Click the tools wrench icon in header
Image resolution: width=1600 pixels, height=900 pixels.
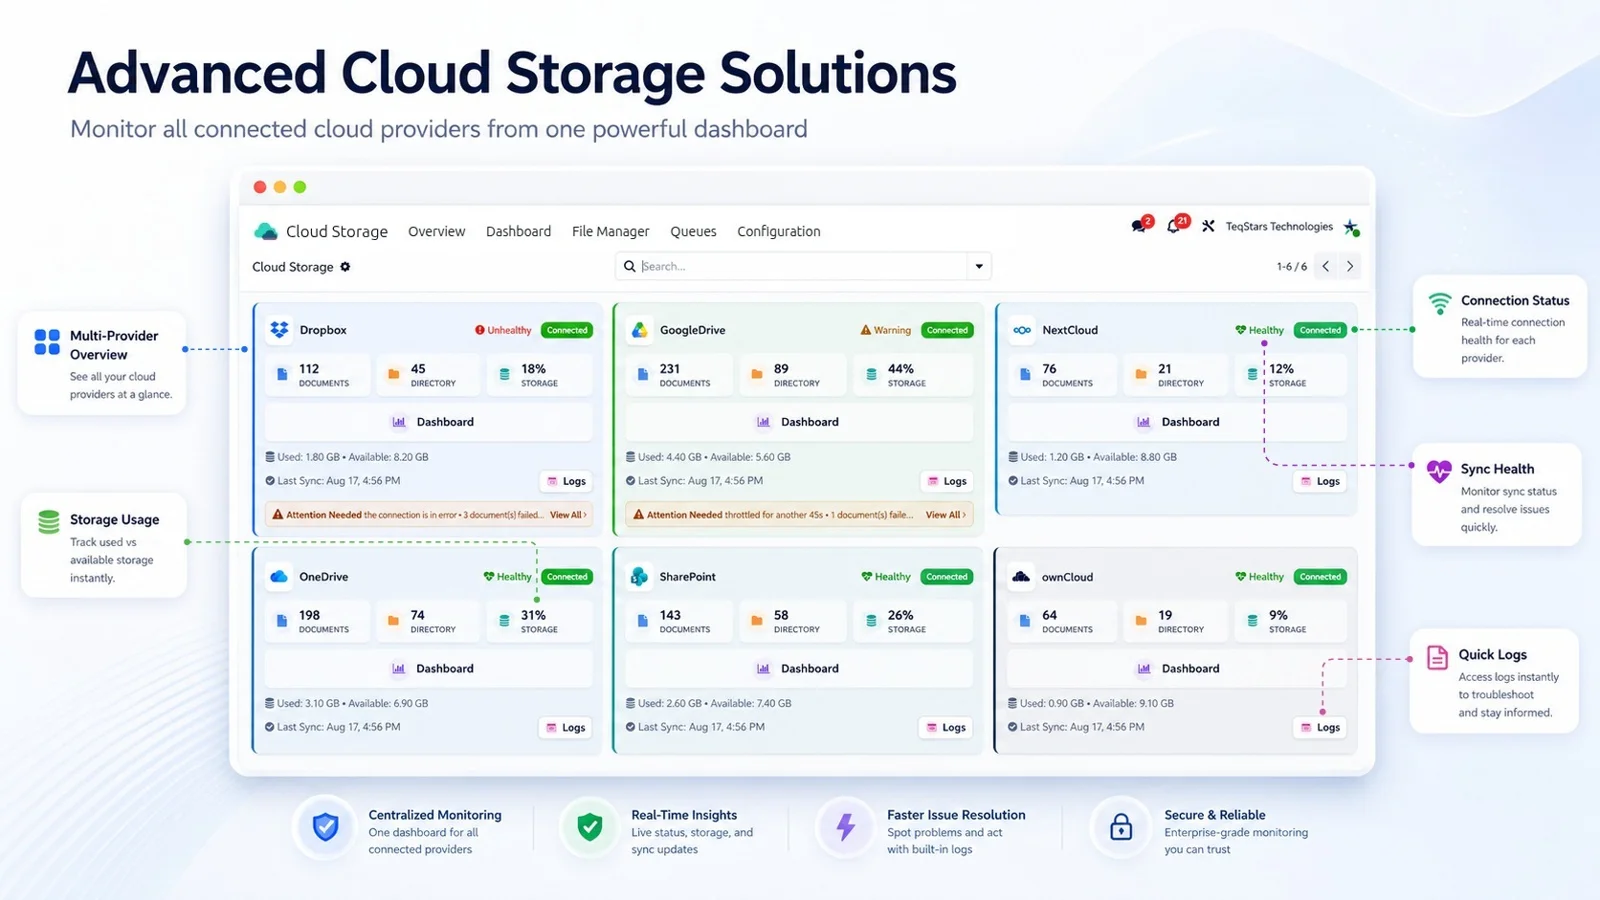coord(1208,226)
